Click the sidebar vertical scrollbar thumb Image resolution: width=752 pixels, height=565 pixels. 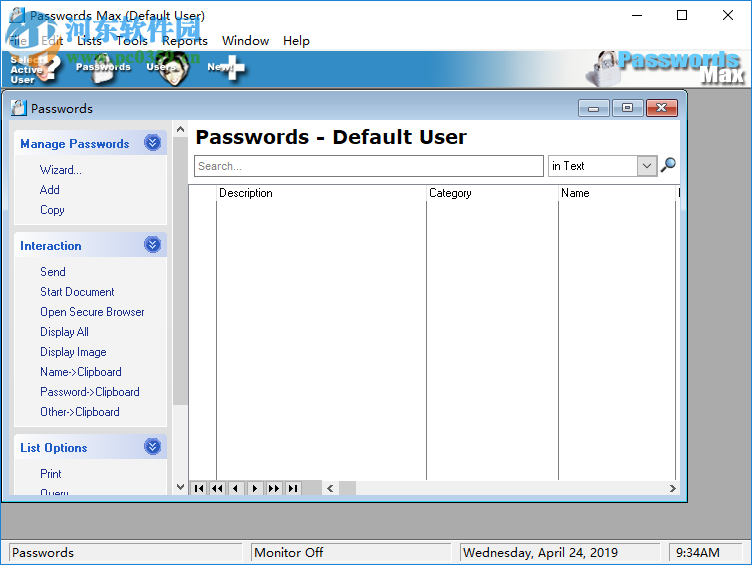tap(180, 271)
